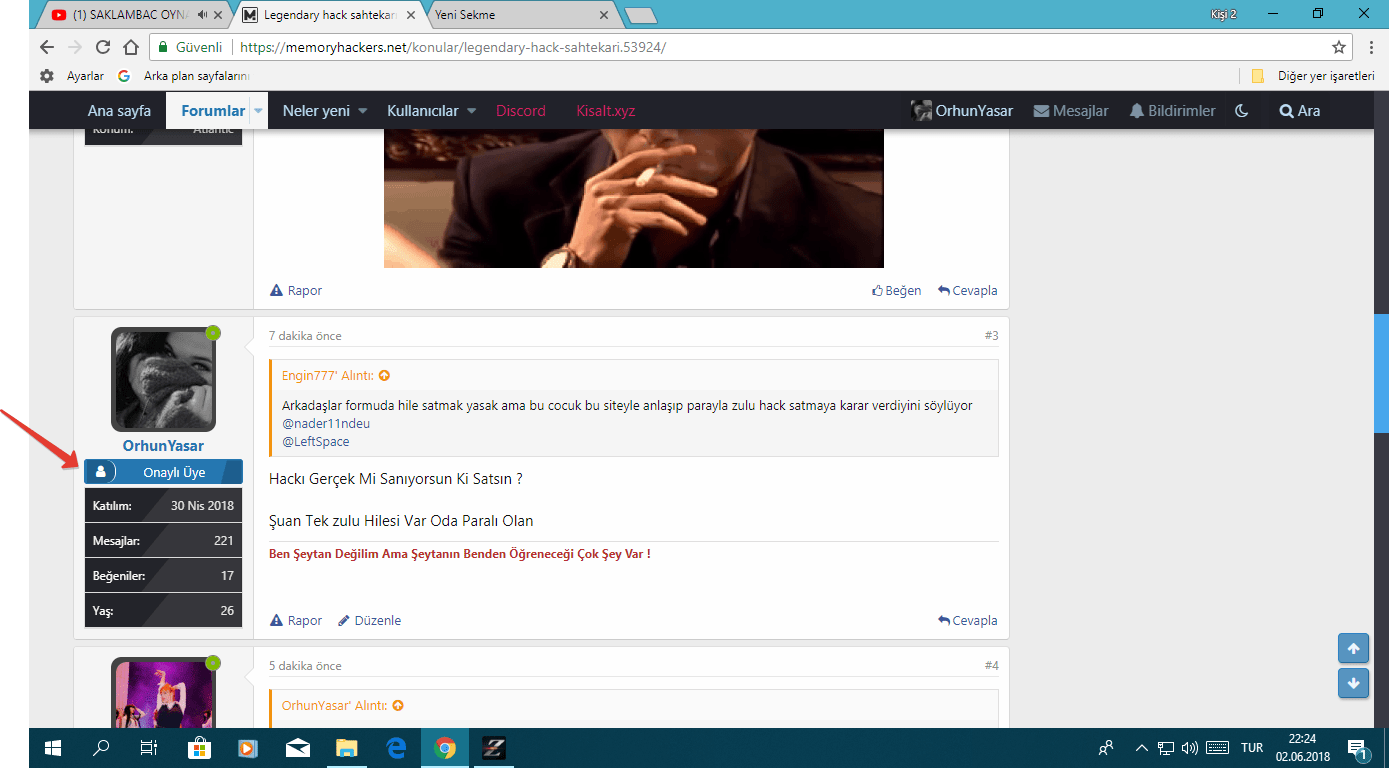Open OrhunYasar username link in post

[163, 446]
